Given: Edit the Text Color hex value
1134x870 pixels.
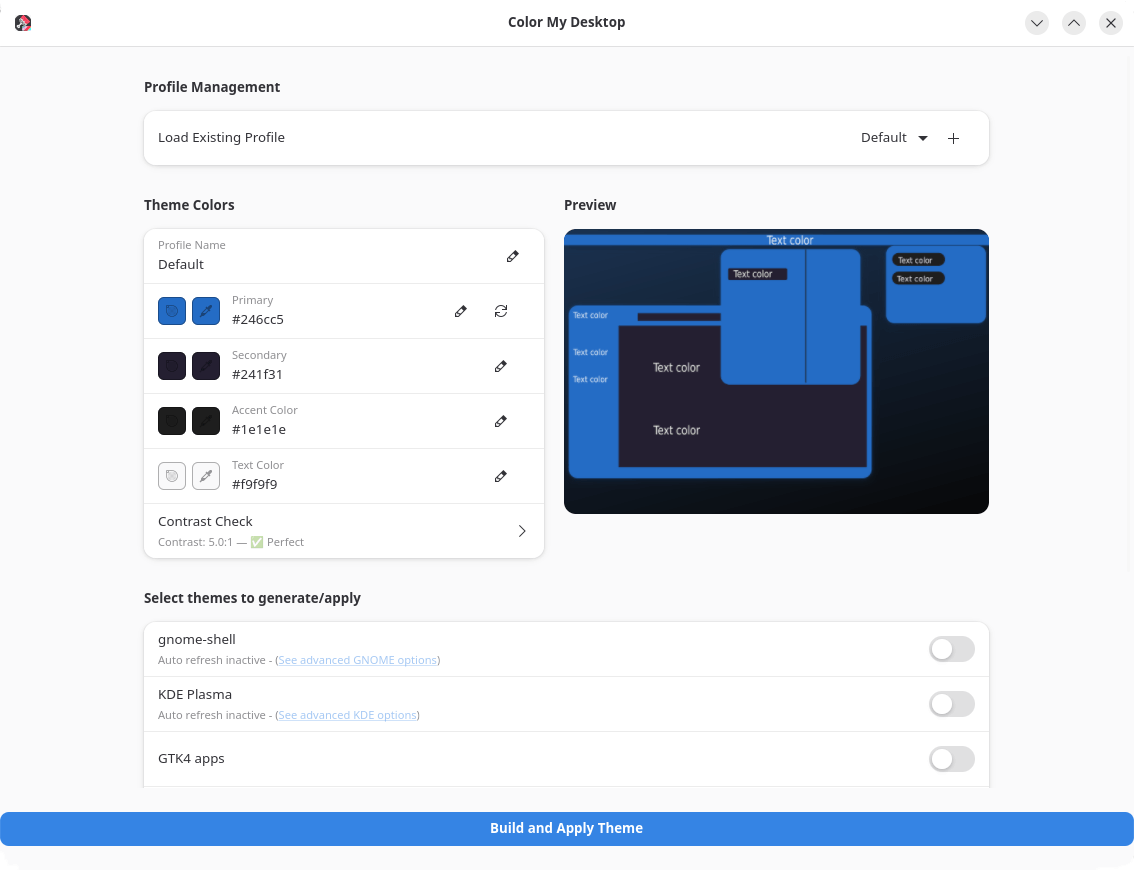Looking at the screenshot, I should click(501, 476).
